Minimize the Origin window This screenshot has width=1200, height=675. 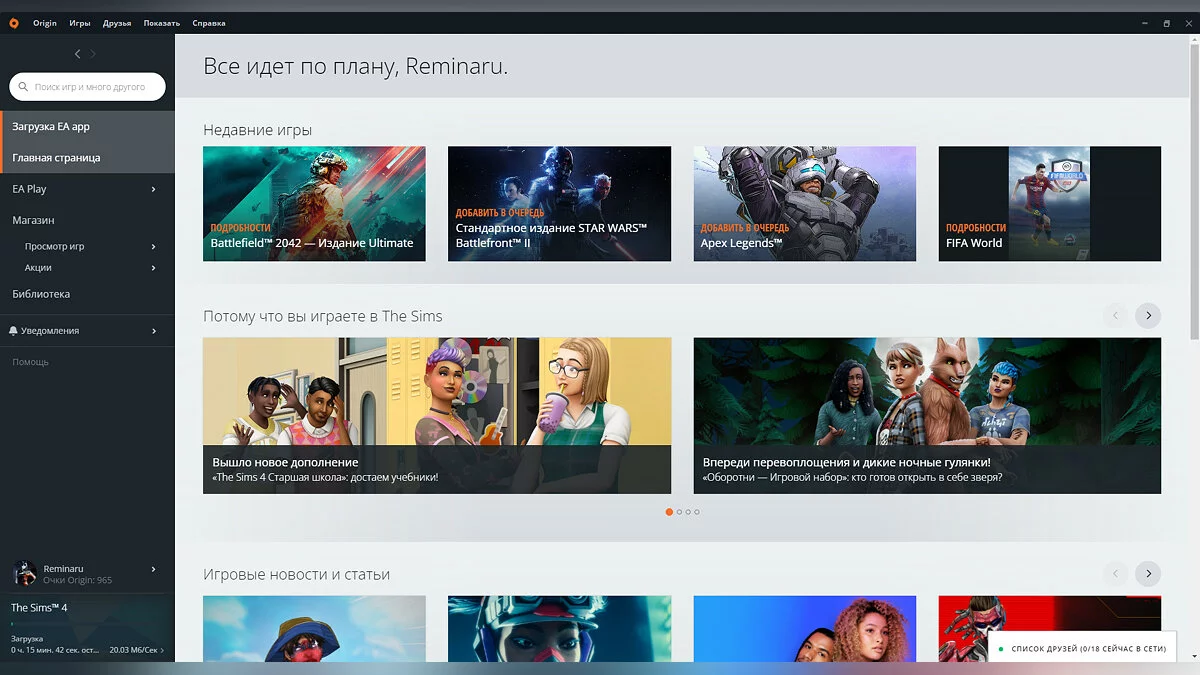pyautogui.click(x=1146, y=23)
